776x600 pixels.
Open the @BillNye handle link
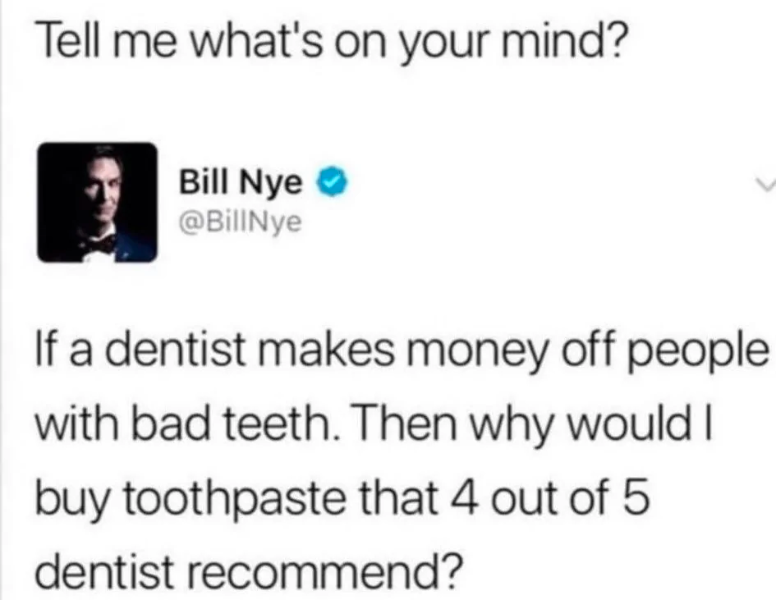pyautogui.click(x=240, y=223)
